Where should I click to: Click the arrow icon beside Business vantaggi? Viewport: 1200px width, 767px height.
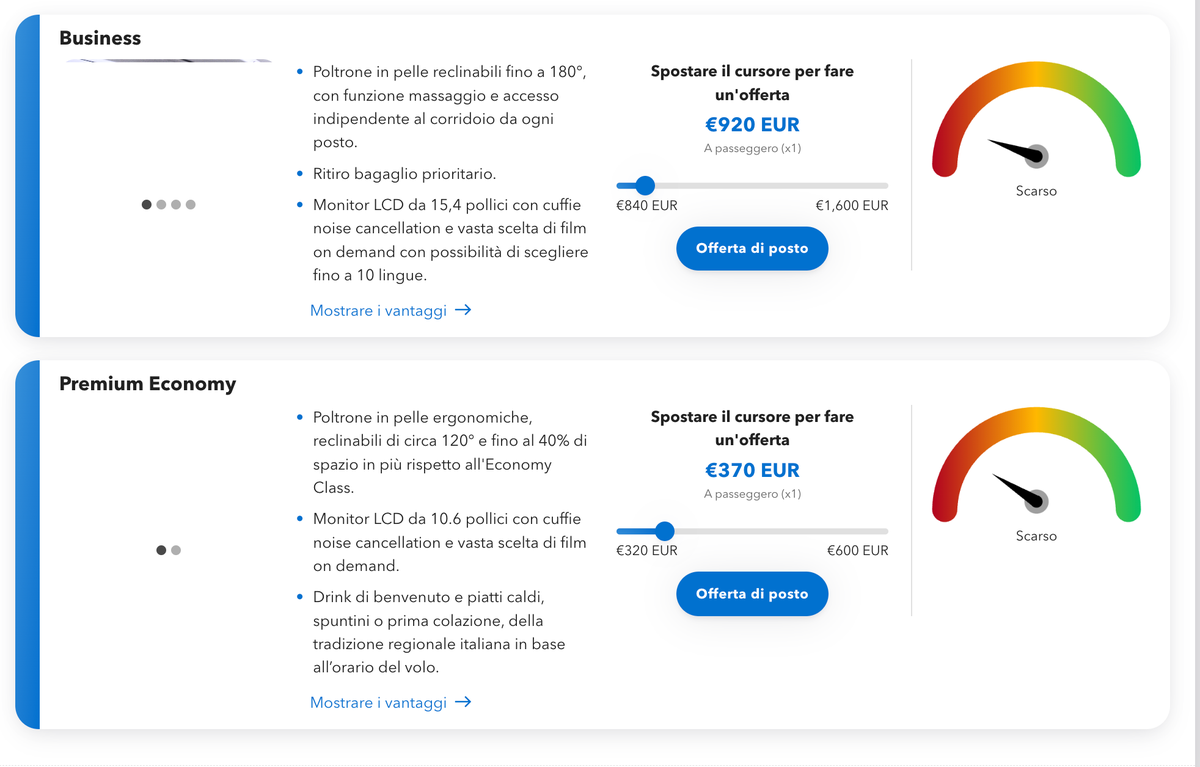coord(463,311)
